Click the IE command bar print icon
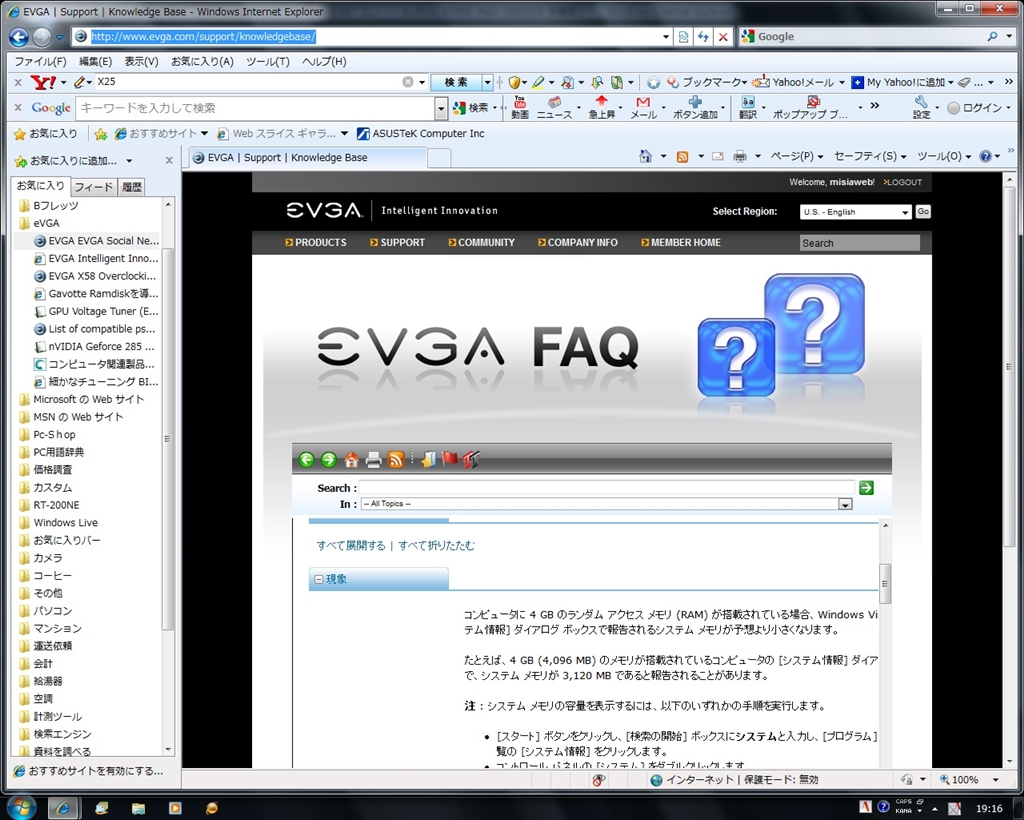The width and height of the screenshot is (1024, 820). (x=740, y=156)
